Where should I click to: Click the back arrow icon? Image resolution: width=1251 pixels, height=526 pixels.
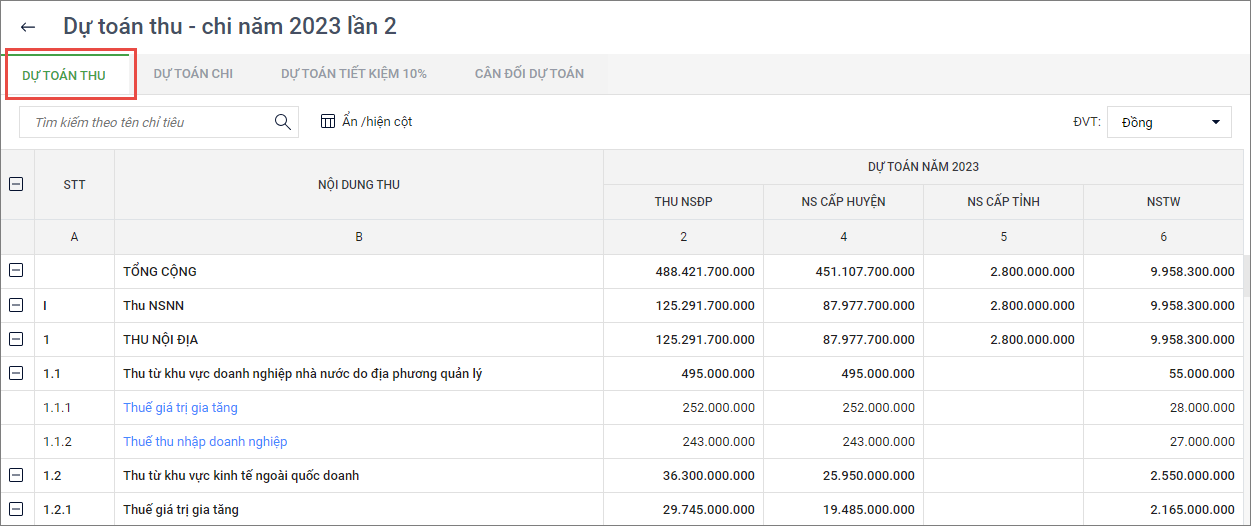coord(28,27)
